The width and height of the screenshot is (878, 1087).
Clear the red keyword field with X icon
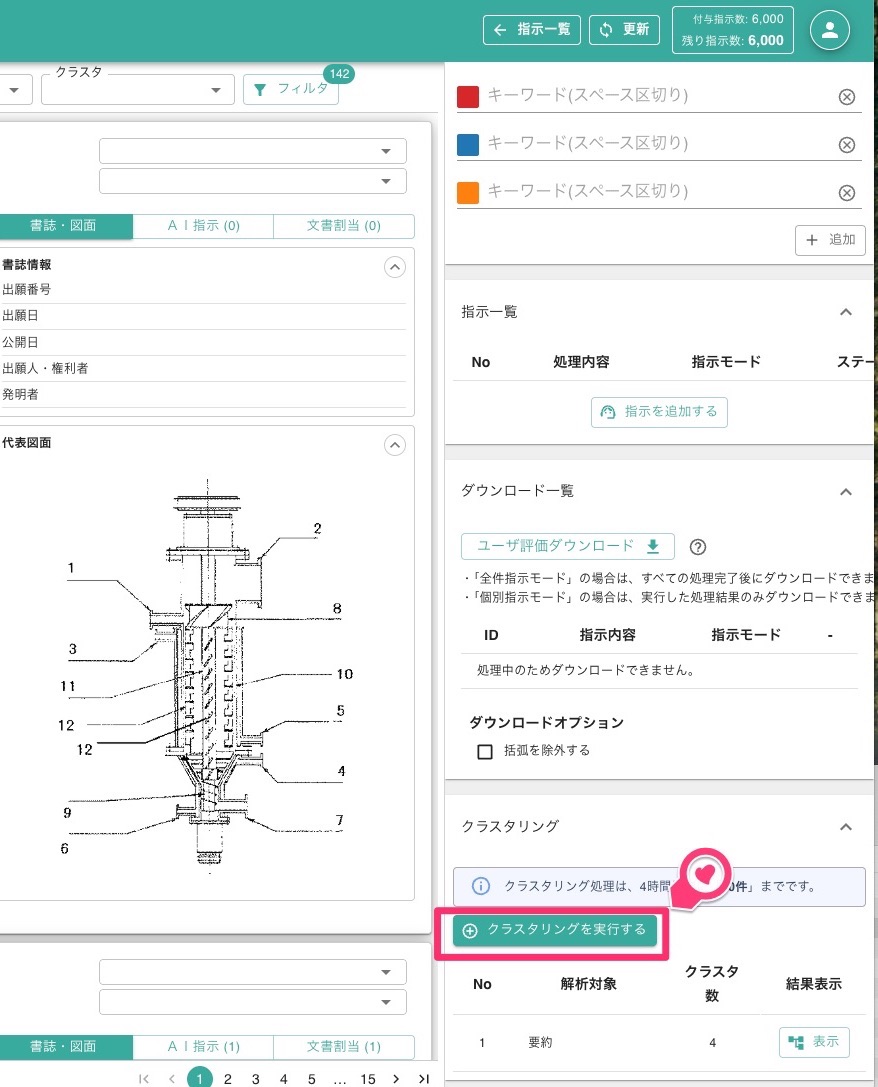click(846, 97)
